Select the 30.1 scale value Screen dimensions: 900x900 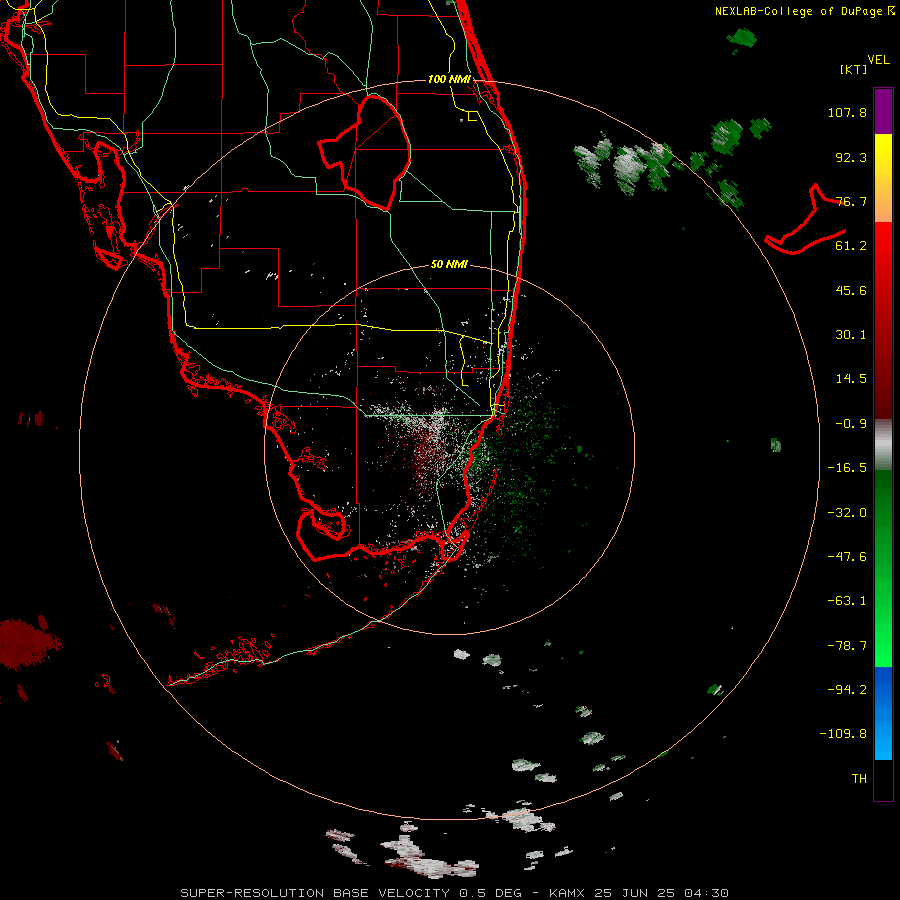tap(851, 335)
